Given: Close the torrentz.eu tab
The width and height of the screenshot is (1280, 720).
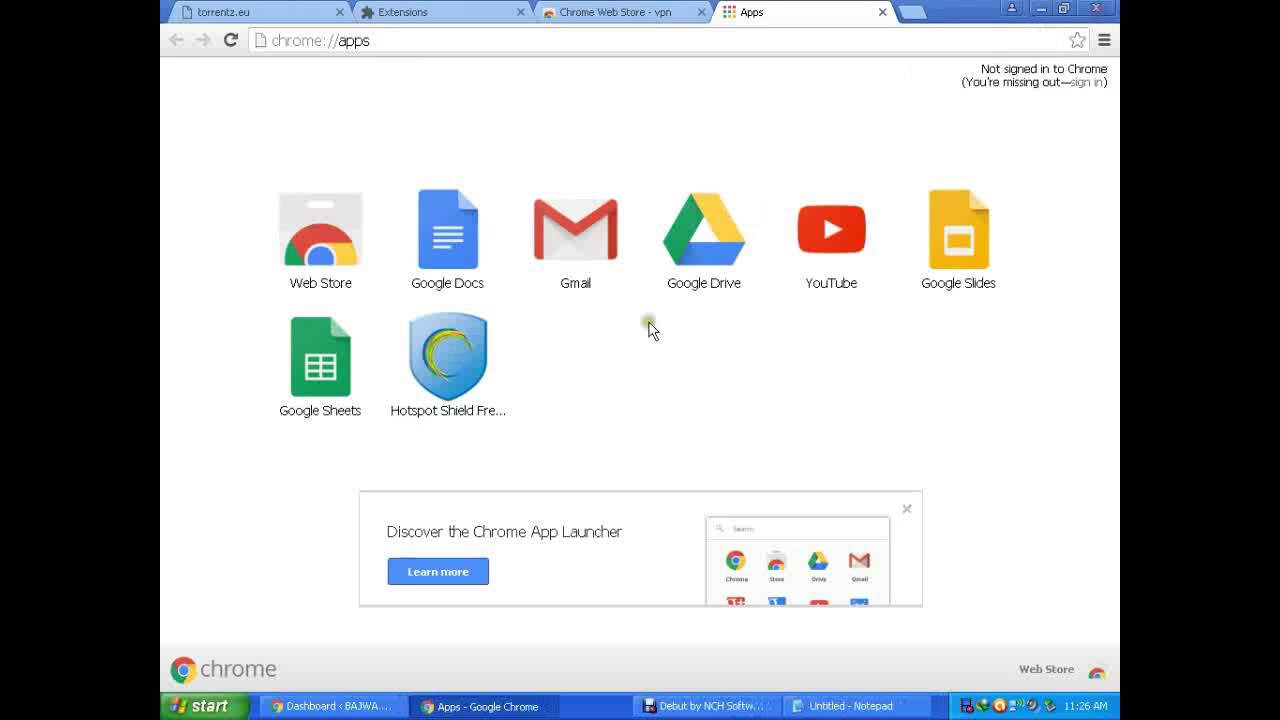Looking at the screenshot, I should [339, 12].
